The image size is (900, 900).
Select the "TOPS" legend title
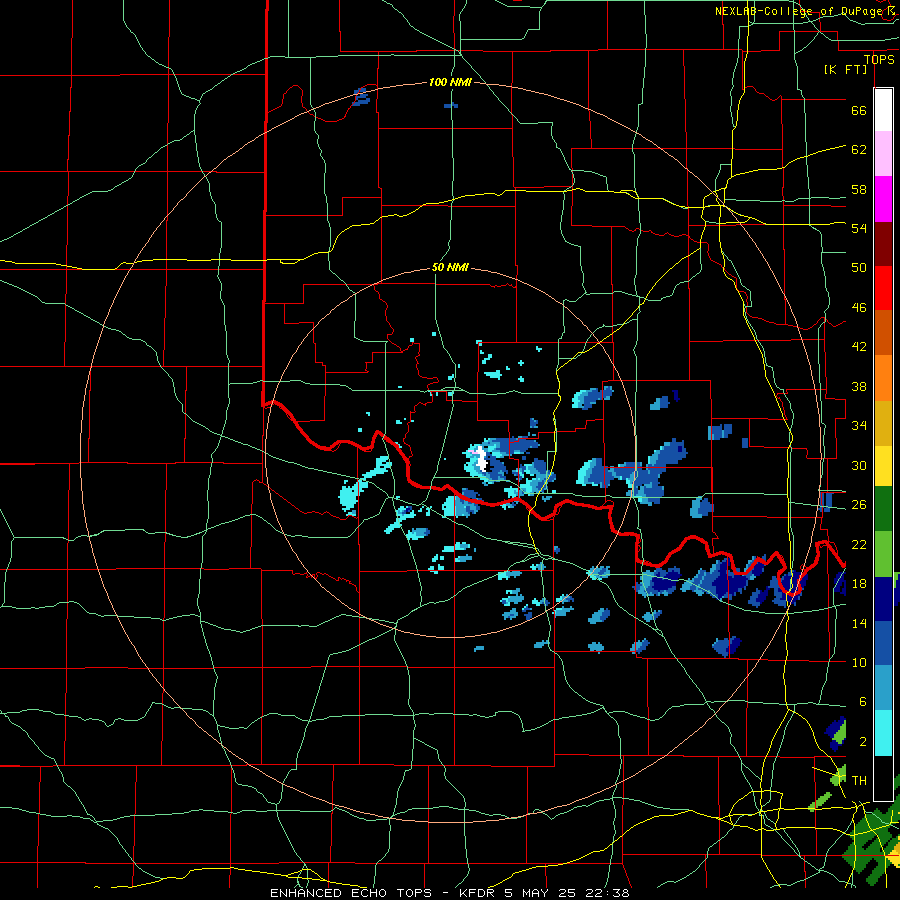(x=879, y=59)
